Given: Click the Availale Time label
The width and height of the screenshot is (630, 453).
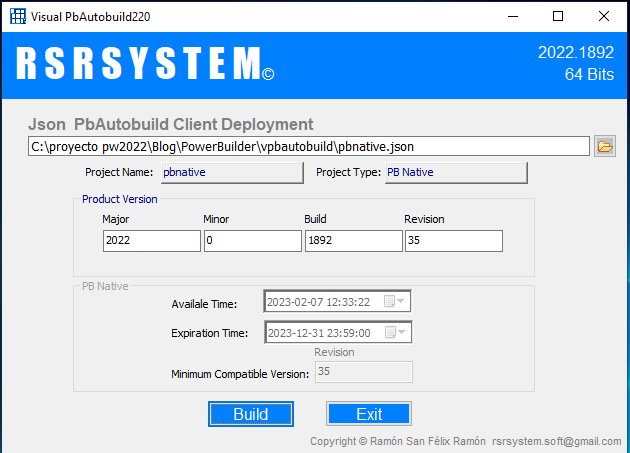Looking at the screenshot, I should click(x=204, y=304).
